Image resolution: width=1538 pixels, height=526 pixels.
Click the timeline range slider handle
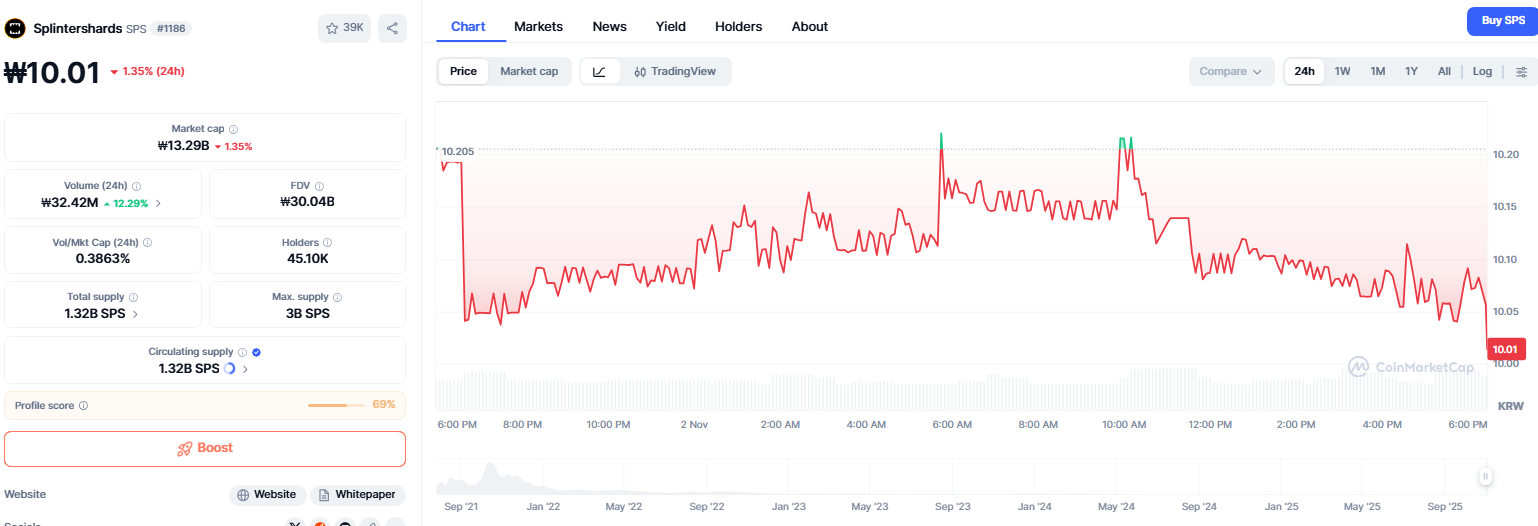click(x=1486, y=477)
